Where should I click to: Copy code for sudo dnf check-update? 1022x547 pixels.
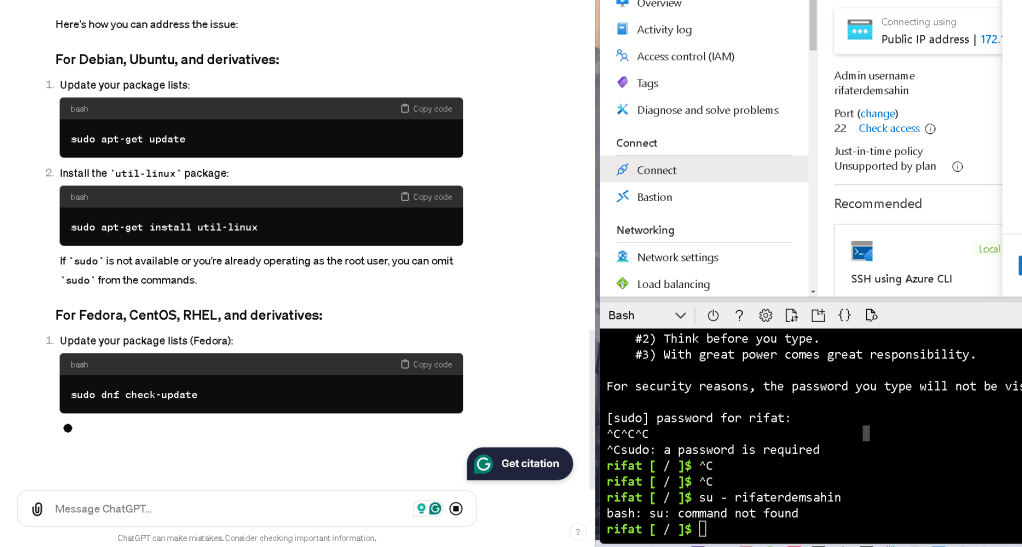point(426,364)
